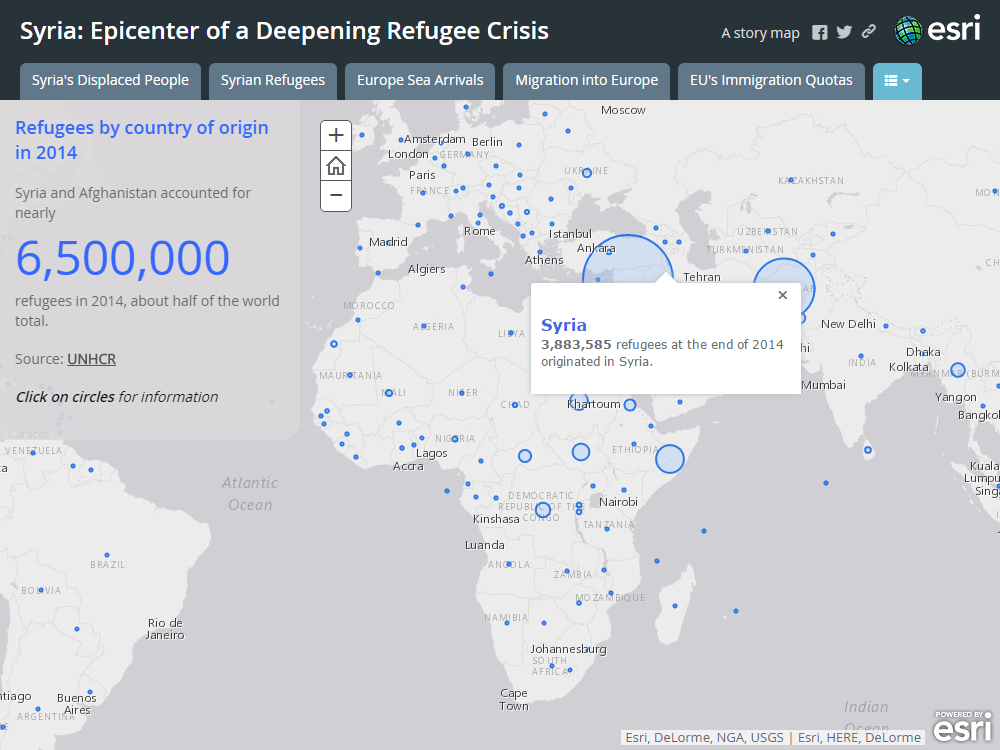Screen dimensions: 1000x750
Task: Switch to Syria's Displaced People tab
Action: point(110,81)
